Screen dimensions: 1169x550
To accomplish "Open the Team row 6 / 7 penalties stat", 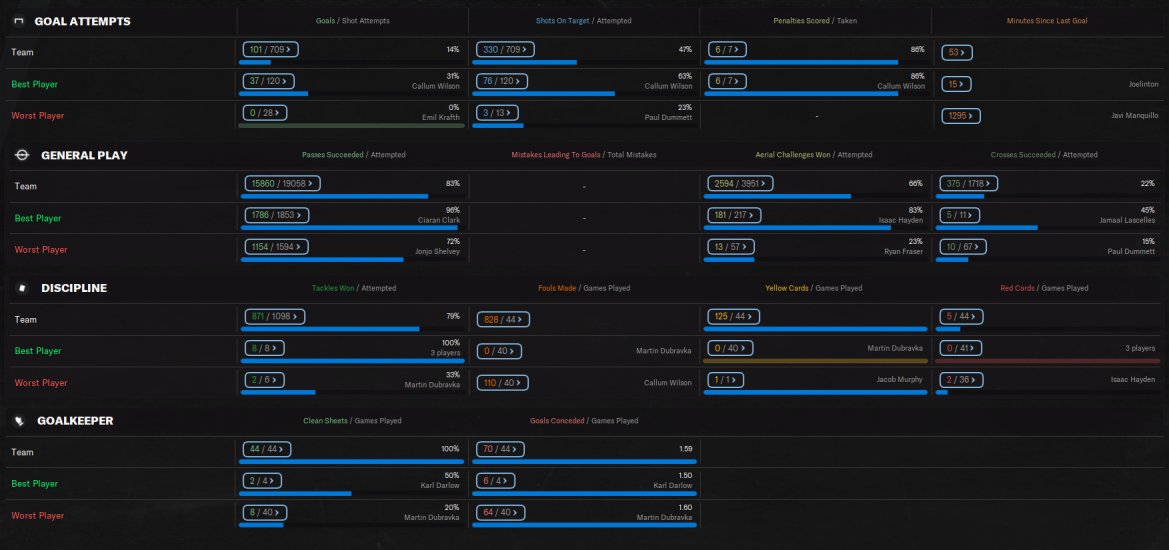I will pos(727,50).
